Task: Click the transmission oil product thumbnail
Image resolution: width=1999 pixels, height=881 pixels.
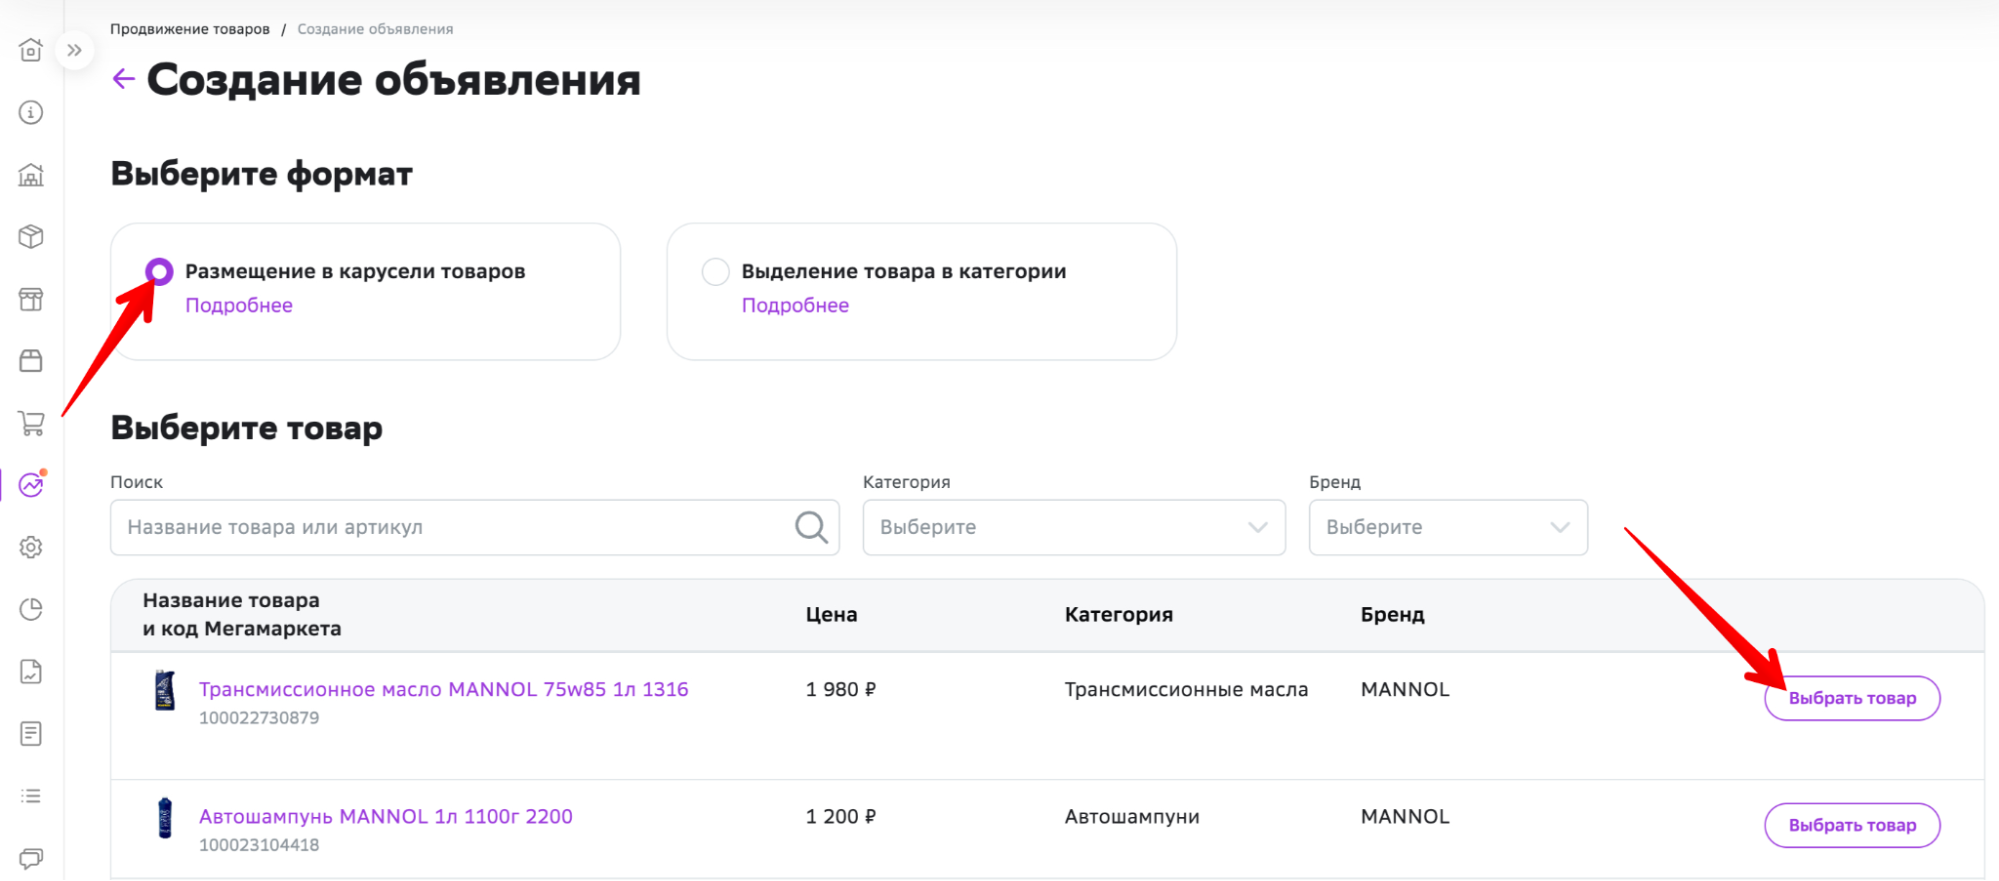Action: click(165, 691)
